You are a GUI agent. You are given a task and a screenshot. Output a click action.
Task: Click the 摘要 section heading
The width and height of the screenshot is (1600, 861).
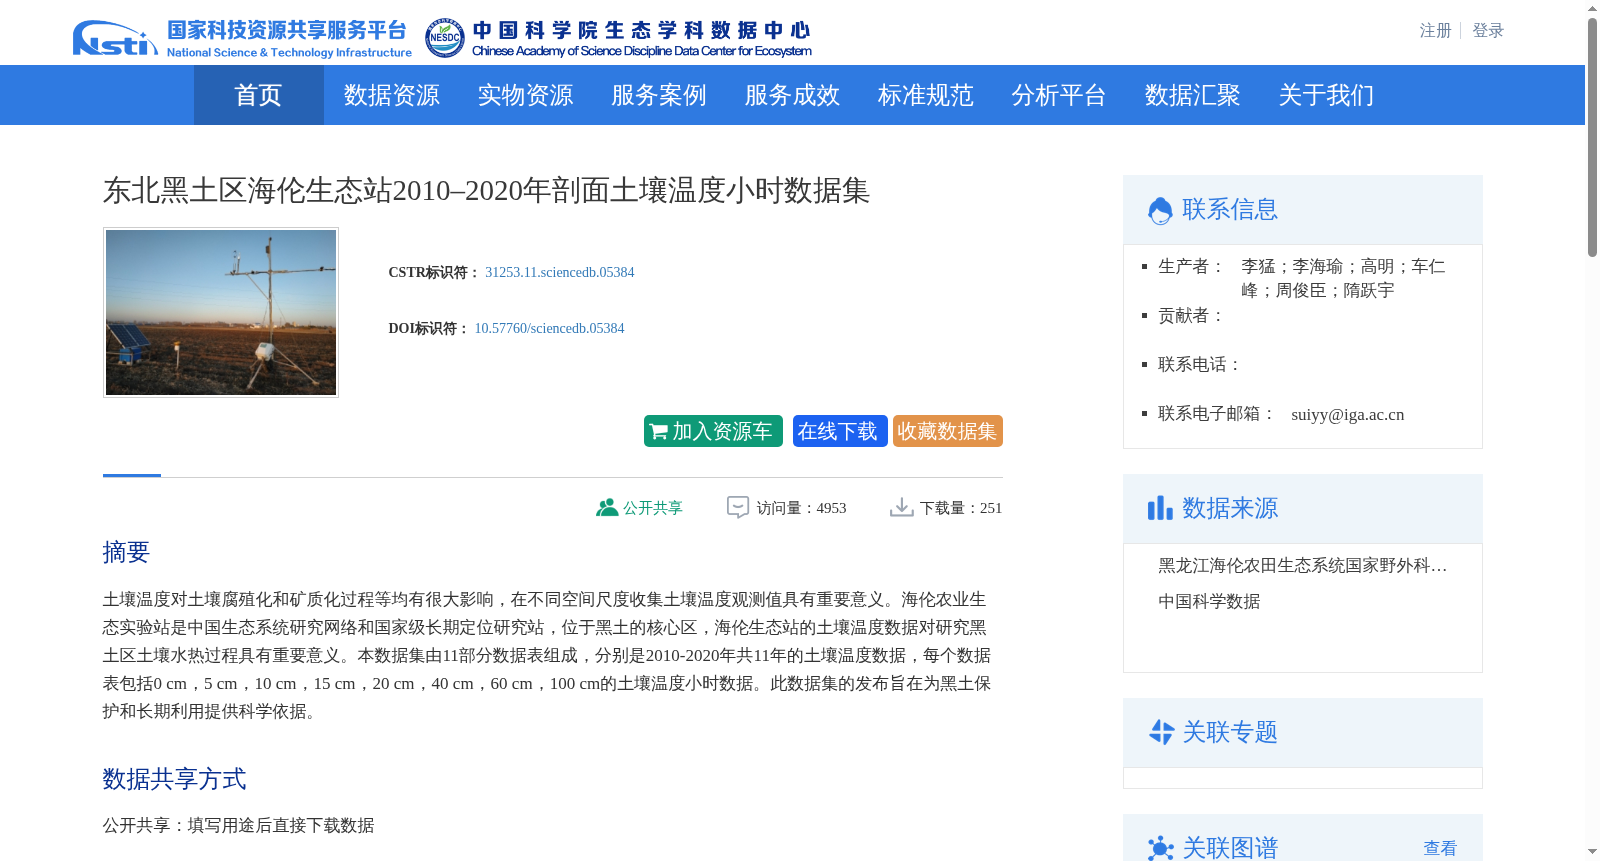click(x=126, y=552)
